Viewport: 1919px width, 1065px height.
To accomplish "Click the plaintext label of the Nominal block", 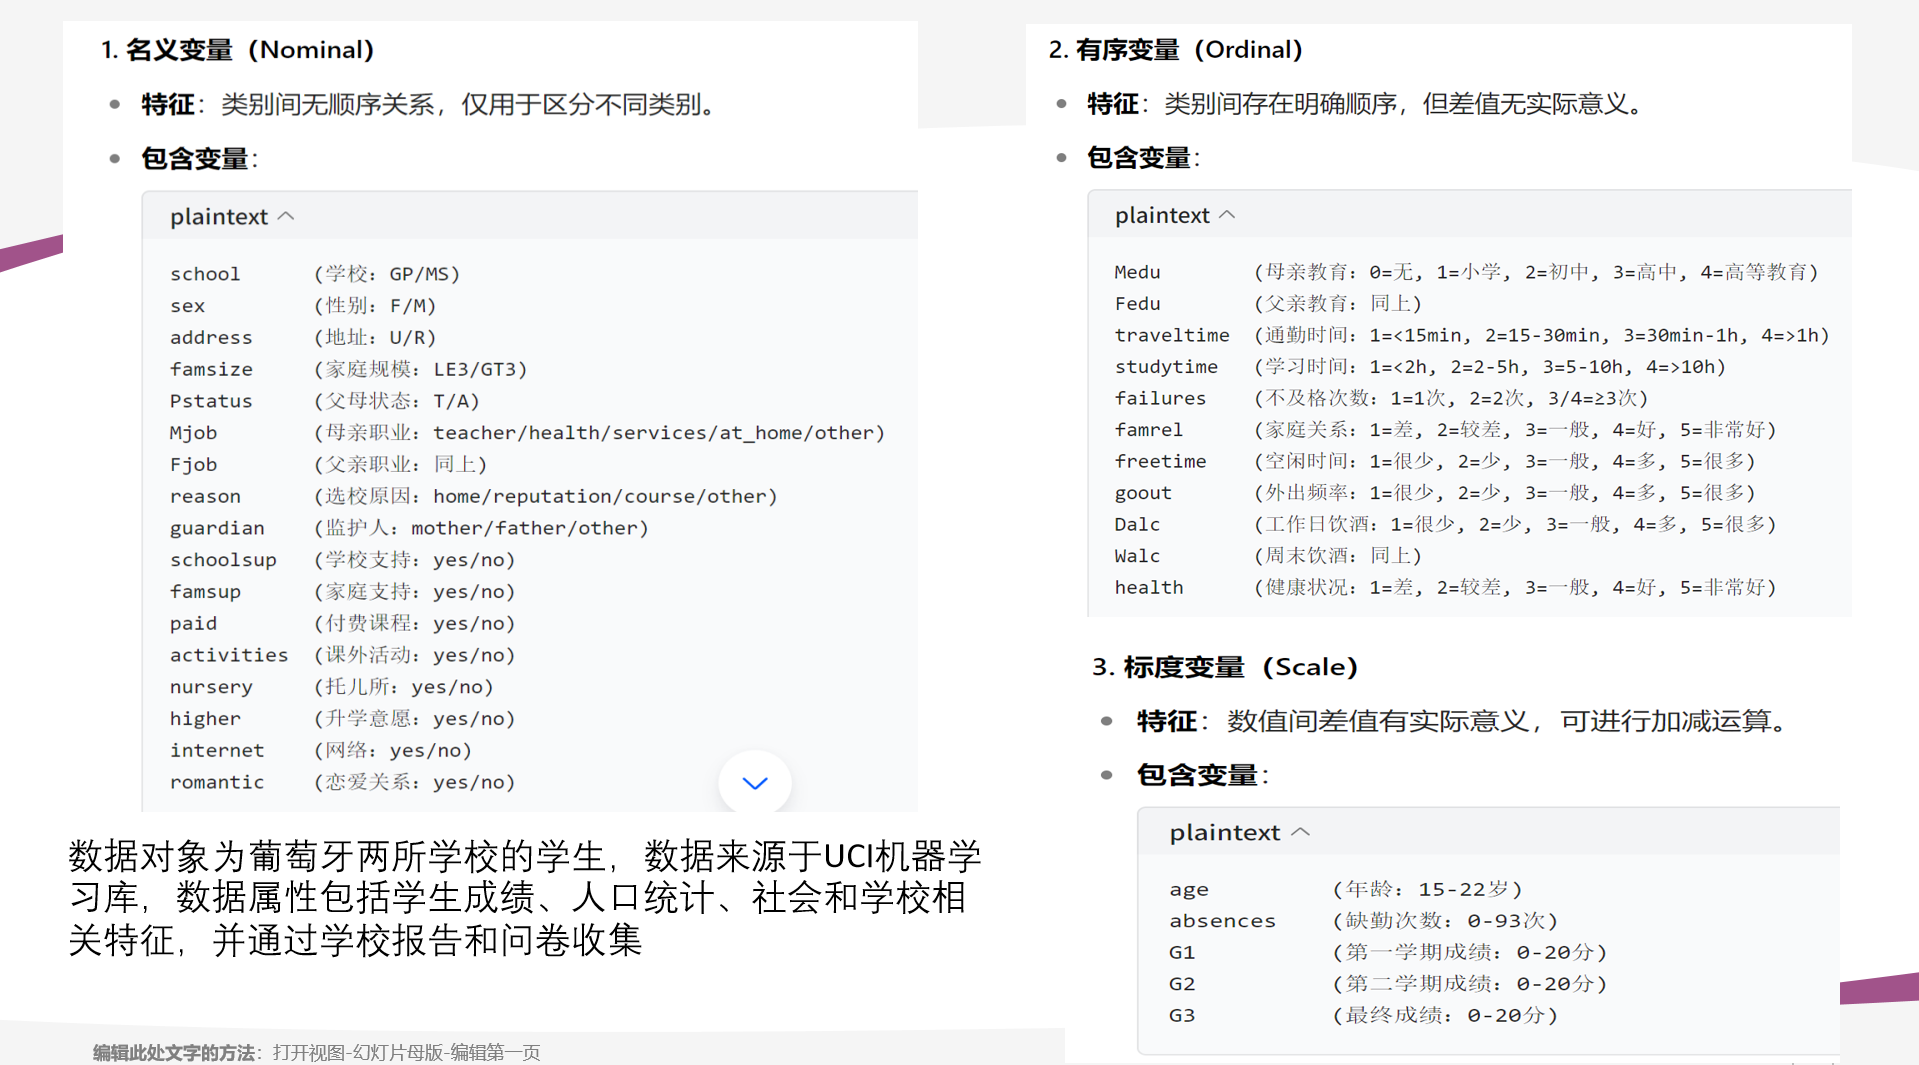I will pos(219,215).
